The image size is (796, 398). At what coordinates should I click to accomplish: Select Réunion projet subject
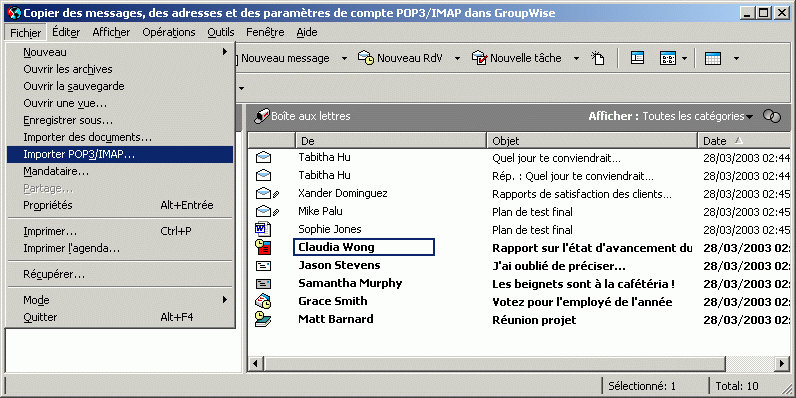534,320
